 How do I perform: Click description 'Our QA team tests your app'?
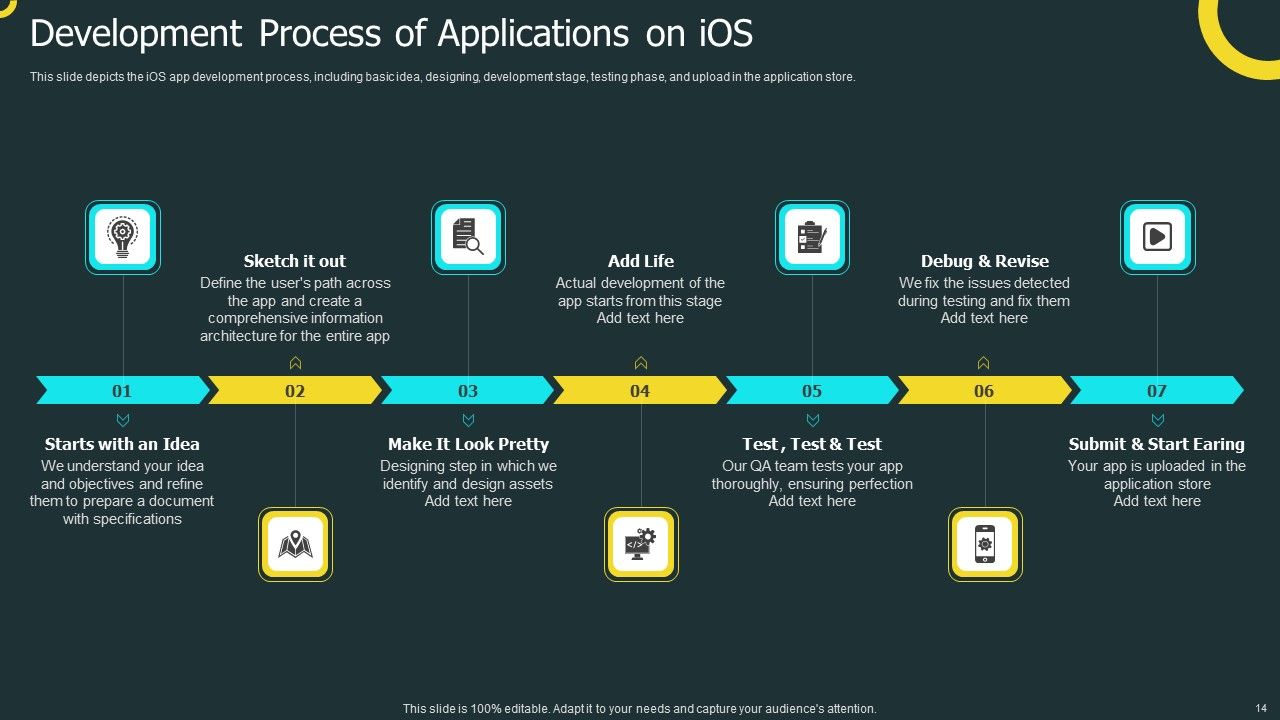click(x=812, y=484)
